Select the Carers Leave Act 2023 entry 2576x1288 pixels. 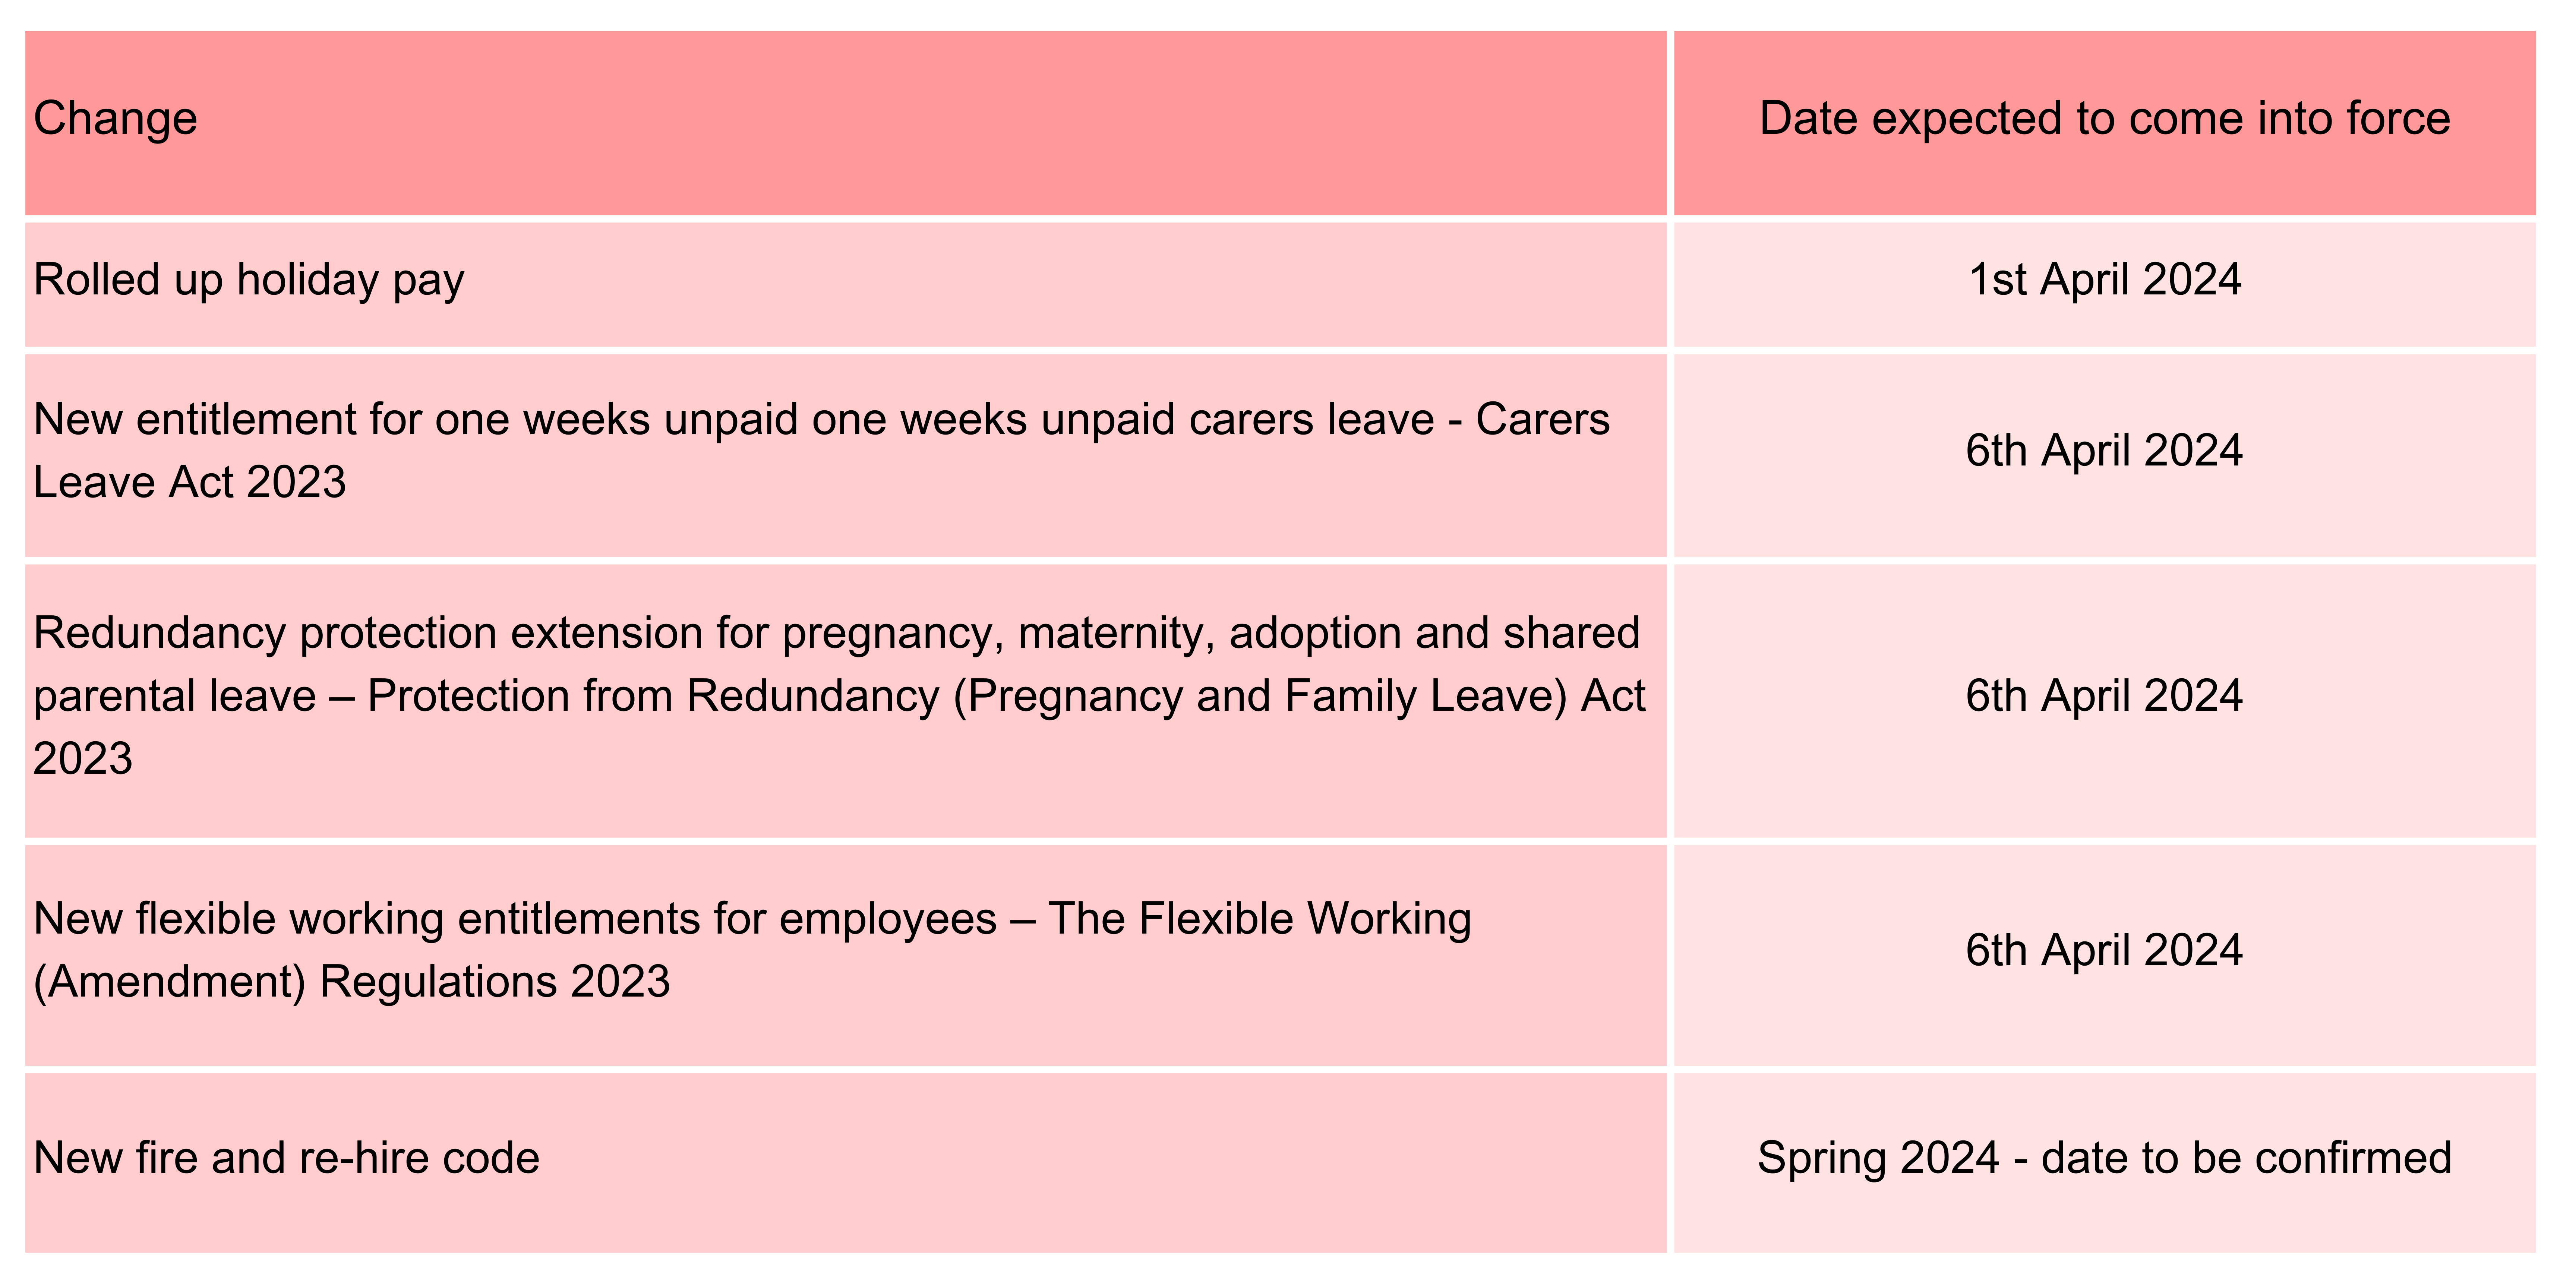coord(845,455)
